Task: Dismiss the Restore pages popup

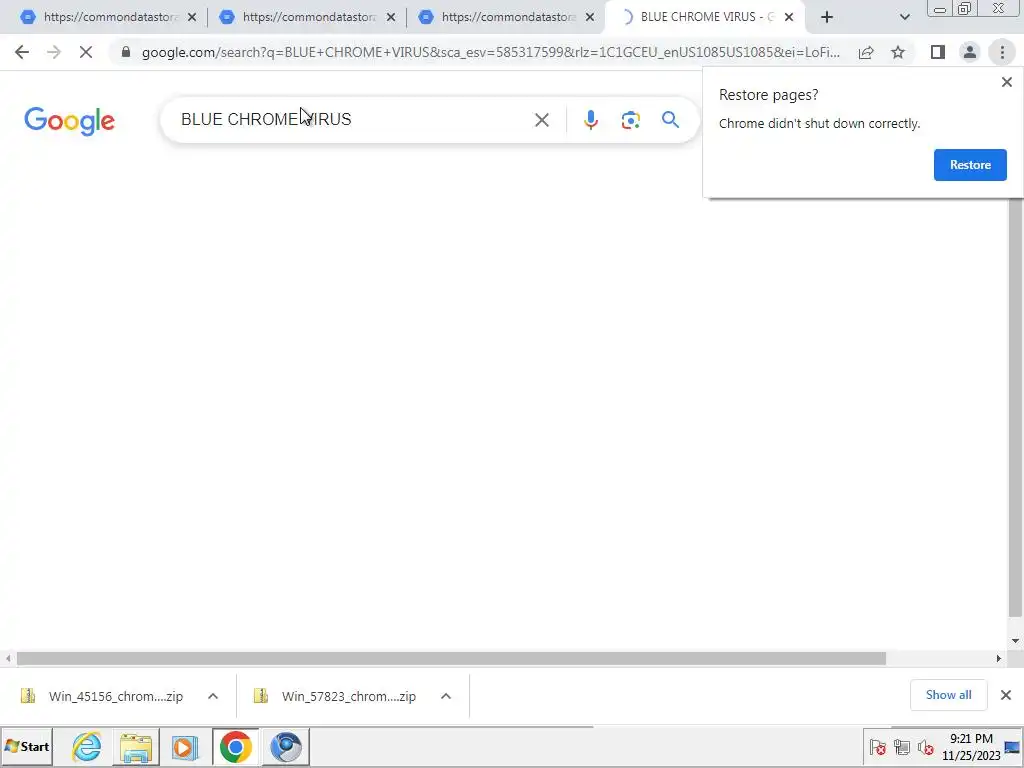Action: tap(1006, 82)
